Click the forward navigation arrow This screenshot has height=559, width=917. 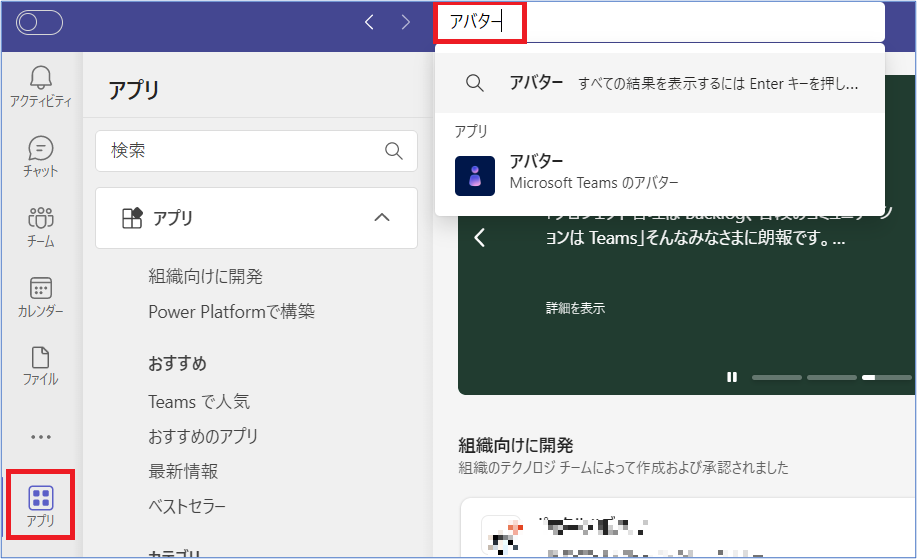(405, 22)
